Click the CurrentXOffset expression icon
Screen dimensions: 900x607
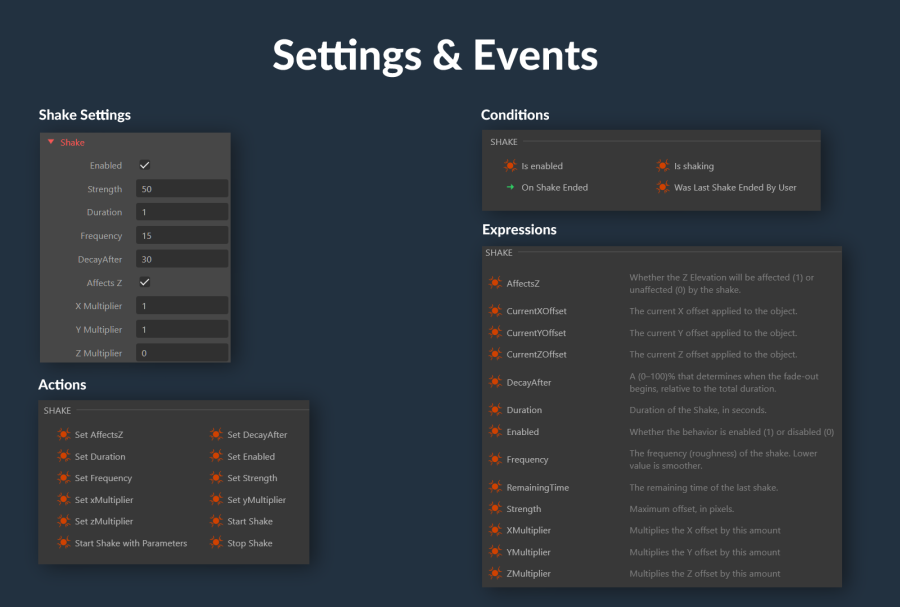495,310
